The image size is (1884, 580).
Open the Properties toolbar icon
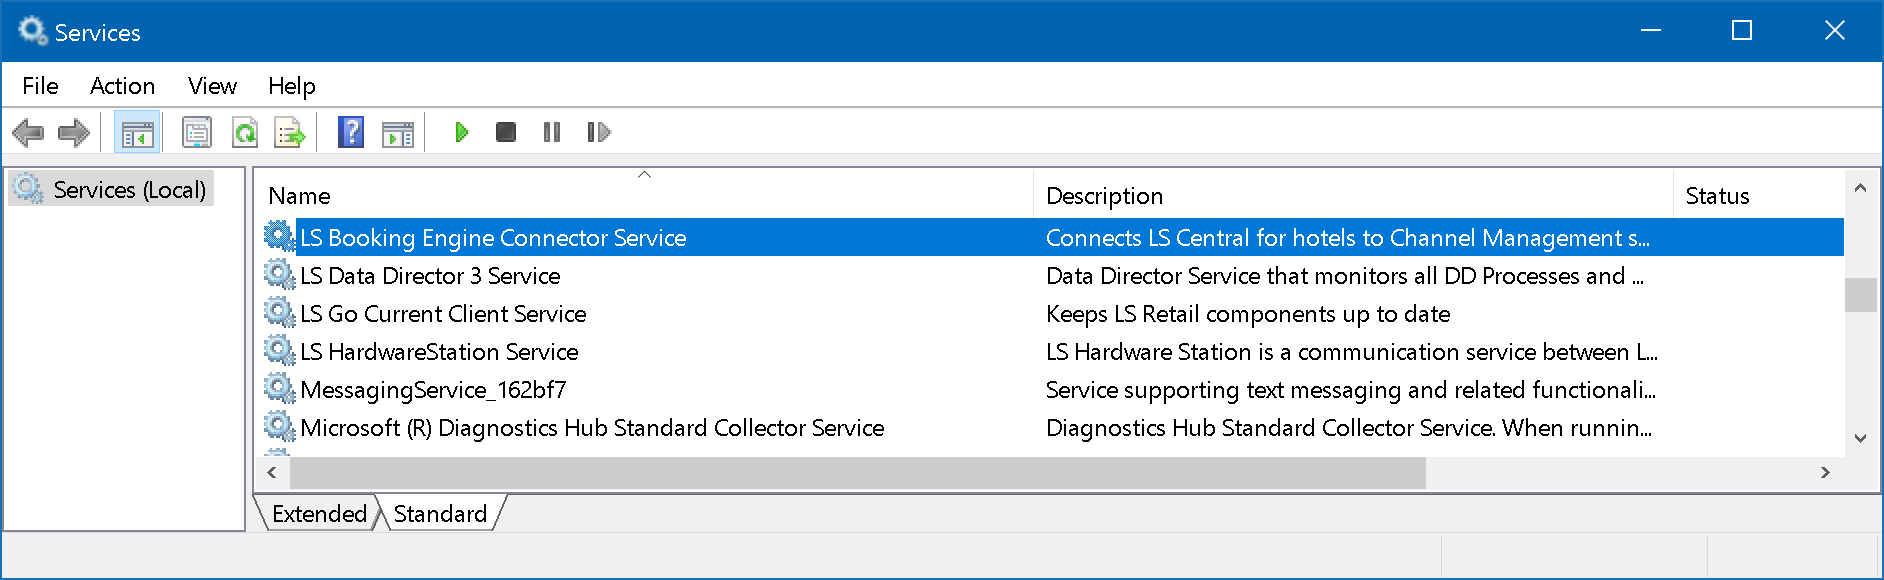[x=197, y=132]
